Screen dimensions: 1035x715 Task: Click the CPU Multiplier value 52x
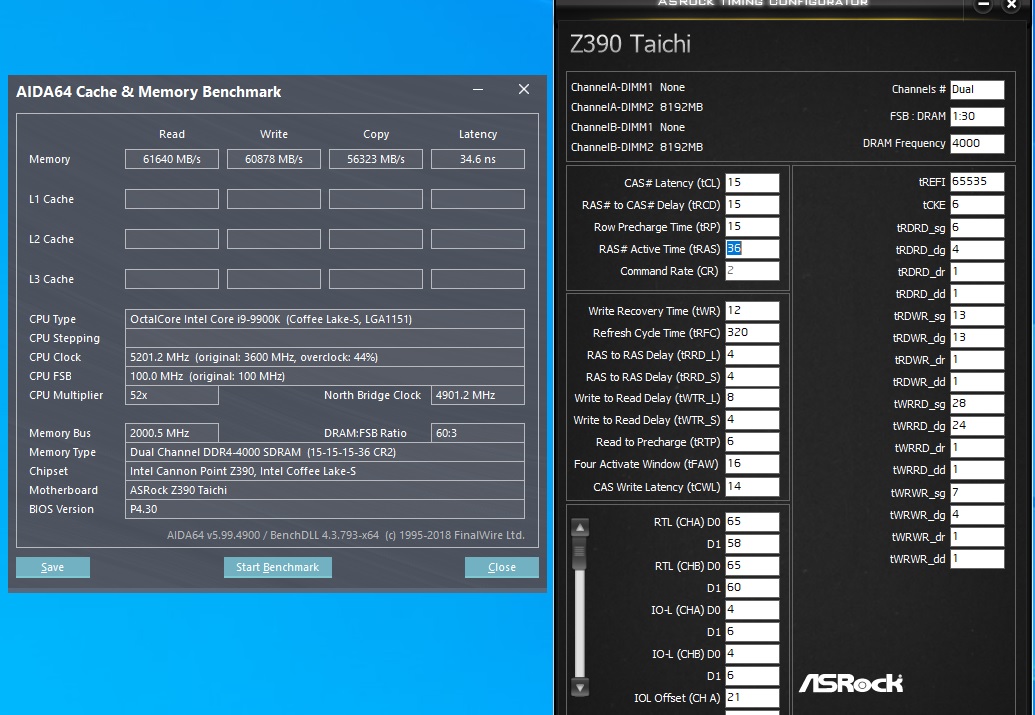coord(172,395)
